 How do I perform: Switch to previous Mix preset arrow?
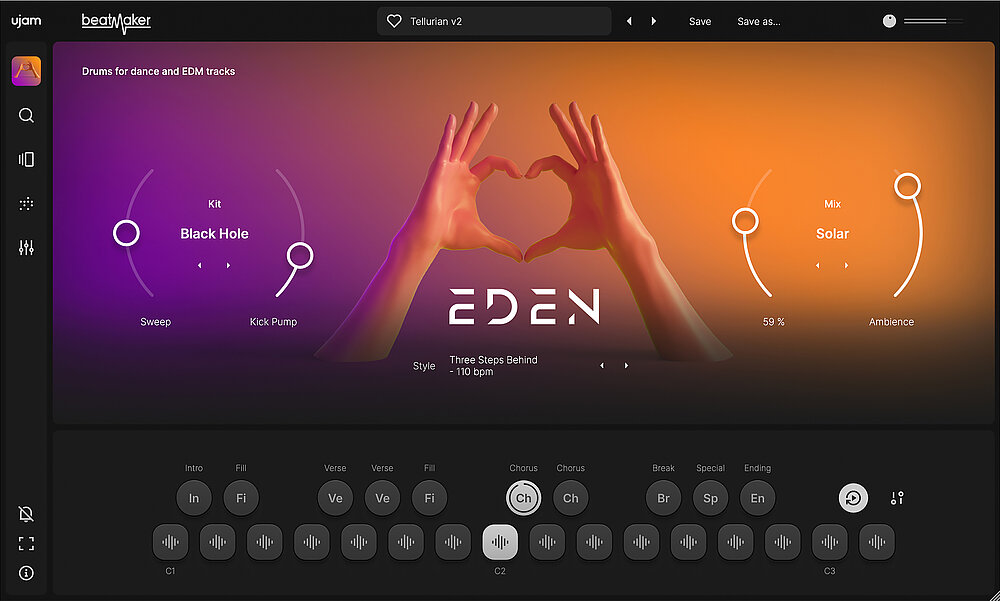click(818, 265)
